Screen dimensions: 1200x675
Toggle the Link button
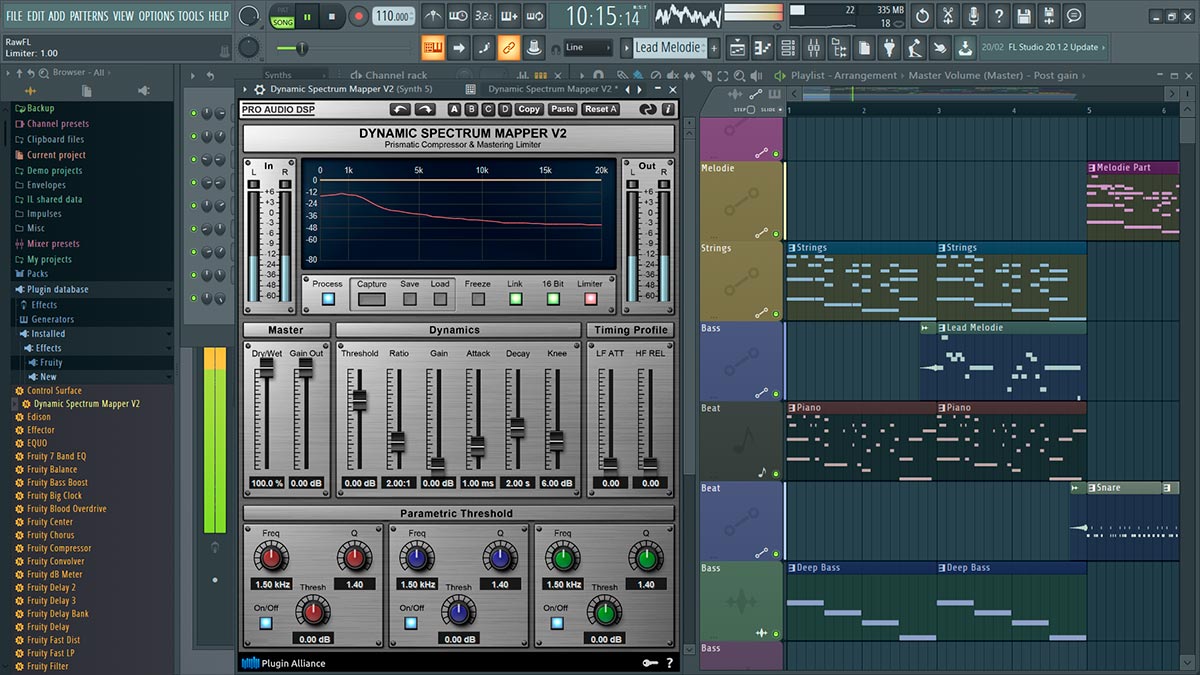coord(515,298)
